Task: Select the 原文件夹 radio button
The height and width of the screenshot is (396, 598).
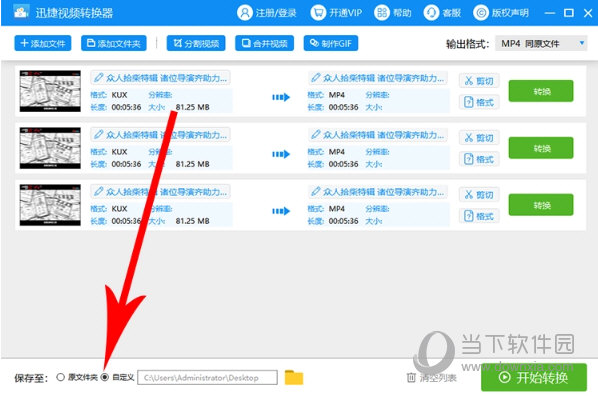Action: click(60, 377)
